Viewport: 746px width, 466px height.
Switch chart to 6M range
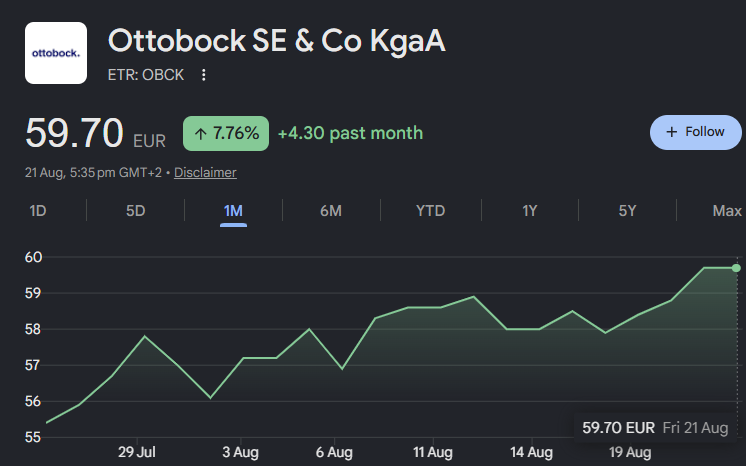point(331,210)
